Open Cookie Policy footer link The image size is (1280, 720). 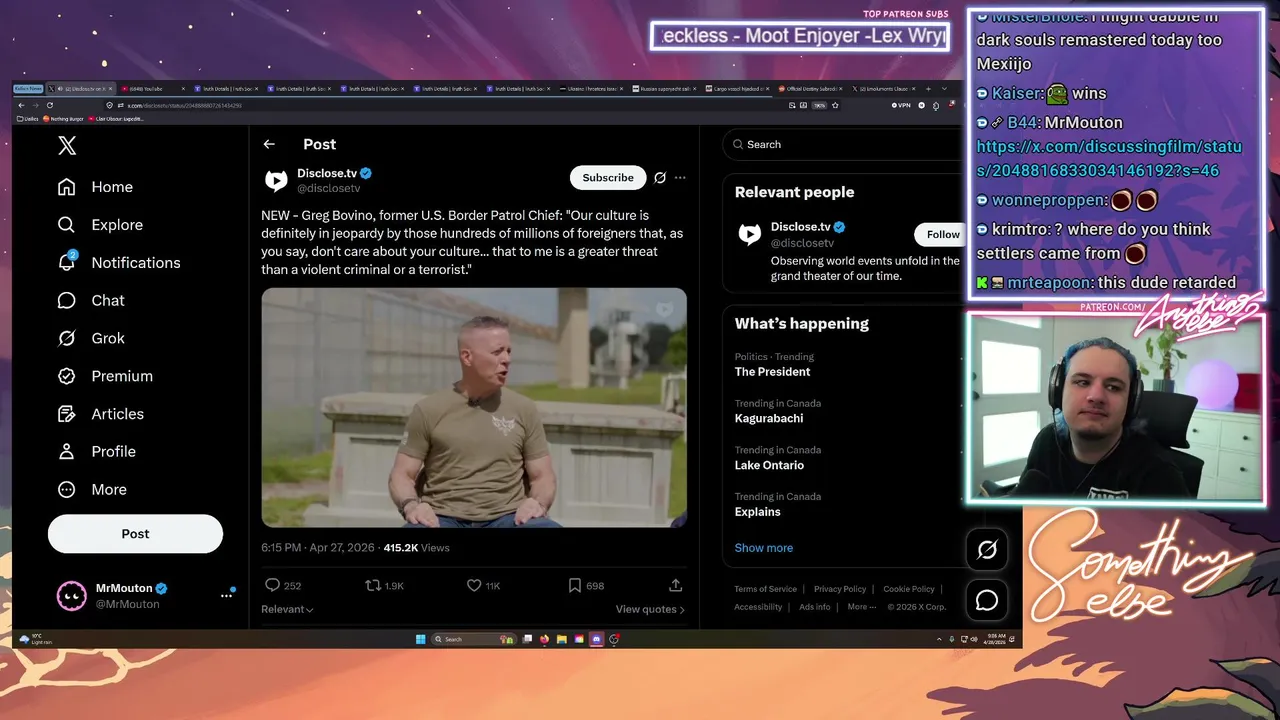(x=909, y=589)
